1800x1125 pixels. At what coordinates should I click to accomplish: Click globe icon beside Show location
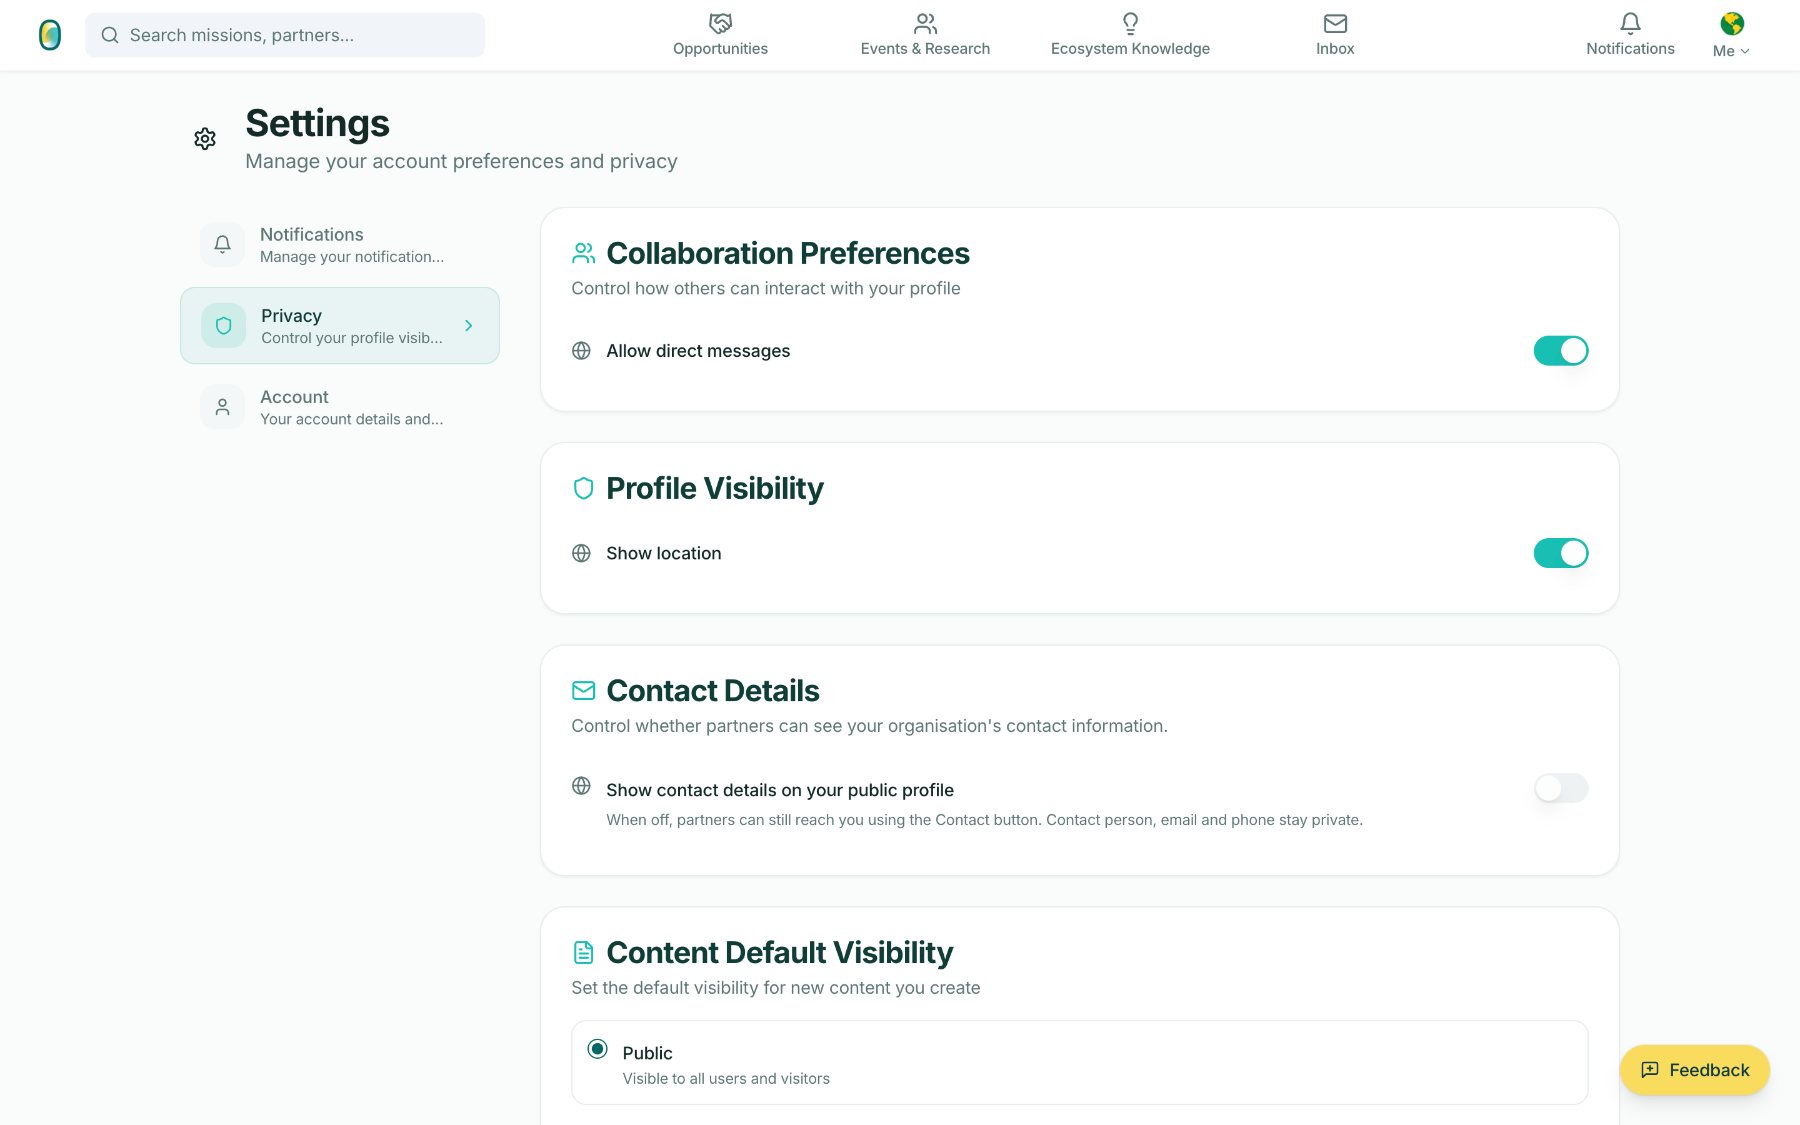pyautogui.click(x=581, y=553)
